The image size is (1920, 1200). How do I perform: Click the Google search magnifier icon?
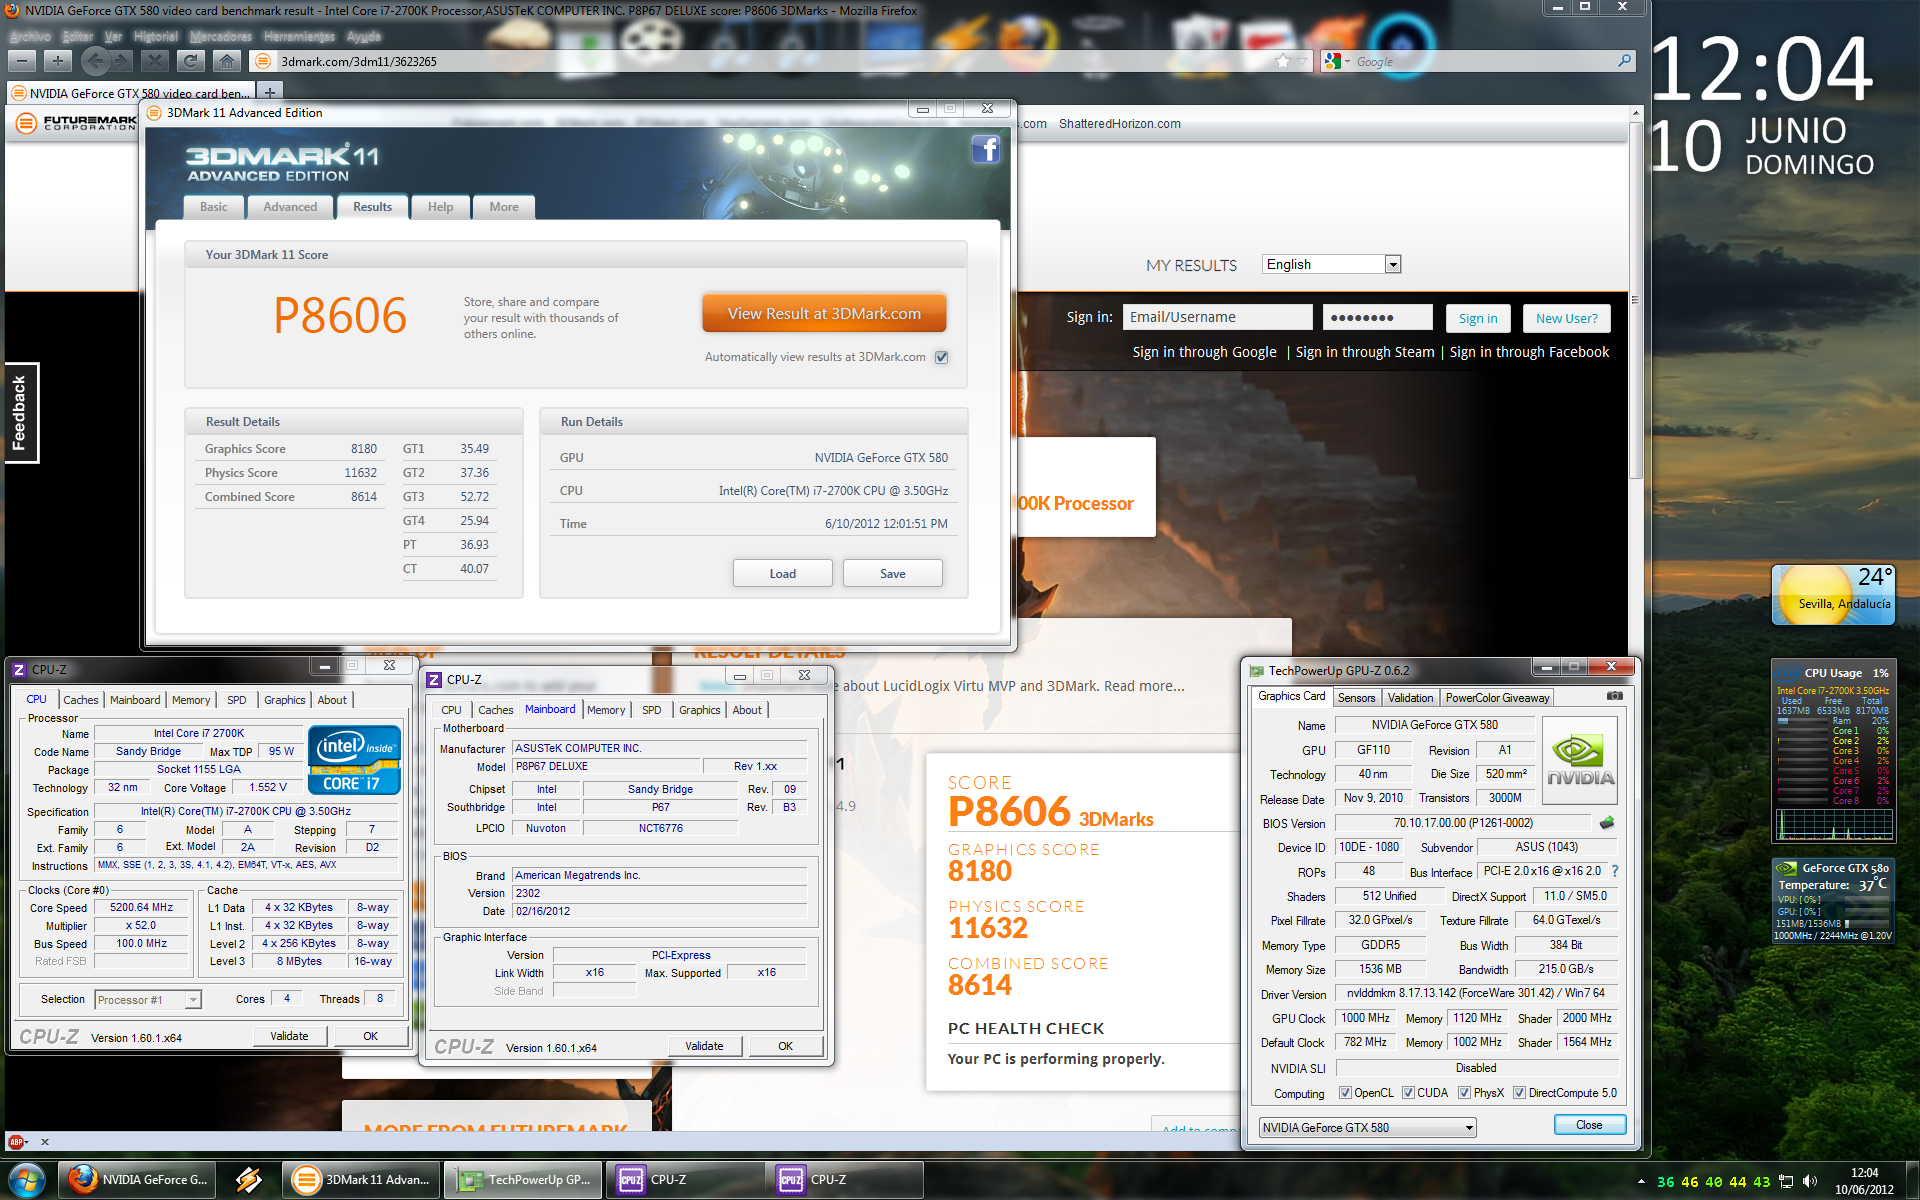[x=1624, y=62]
